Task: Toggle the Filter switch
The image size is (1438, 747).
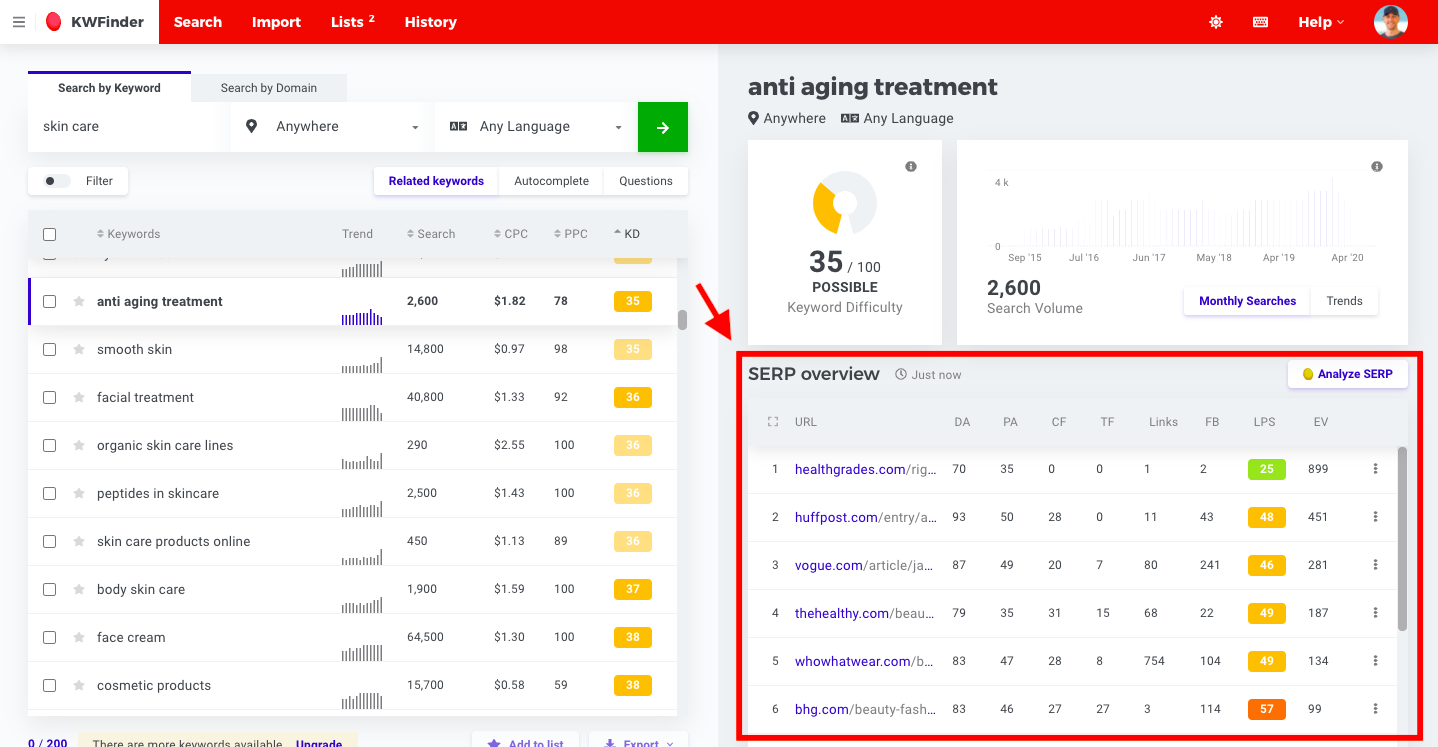Action: pyautogui.click(x=57, y=181)
